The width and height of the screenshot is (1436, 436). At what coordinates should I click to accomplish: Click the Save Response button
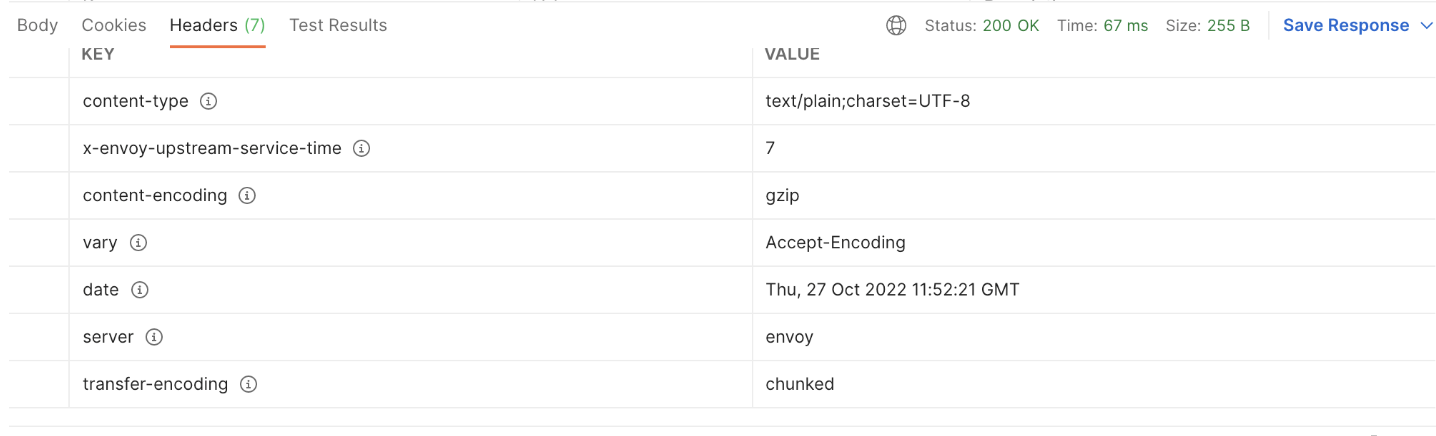click(x=1346, y=25)
